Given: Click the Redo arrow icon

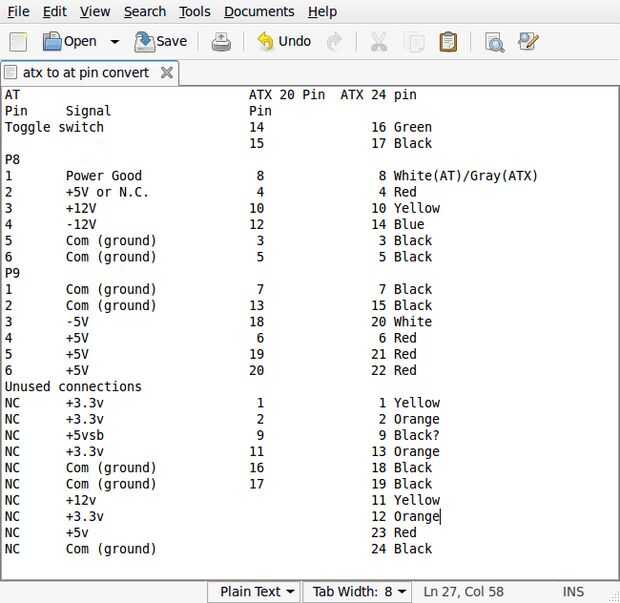Looking at the screenshot, I should coord(335,42).
